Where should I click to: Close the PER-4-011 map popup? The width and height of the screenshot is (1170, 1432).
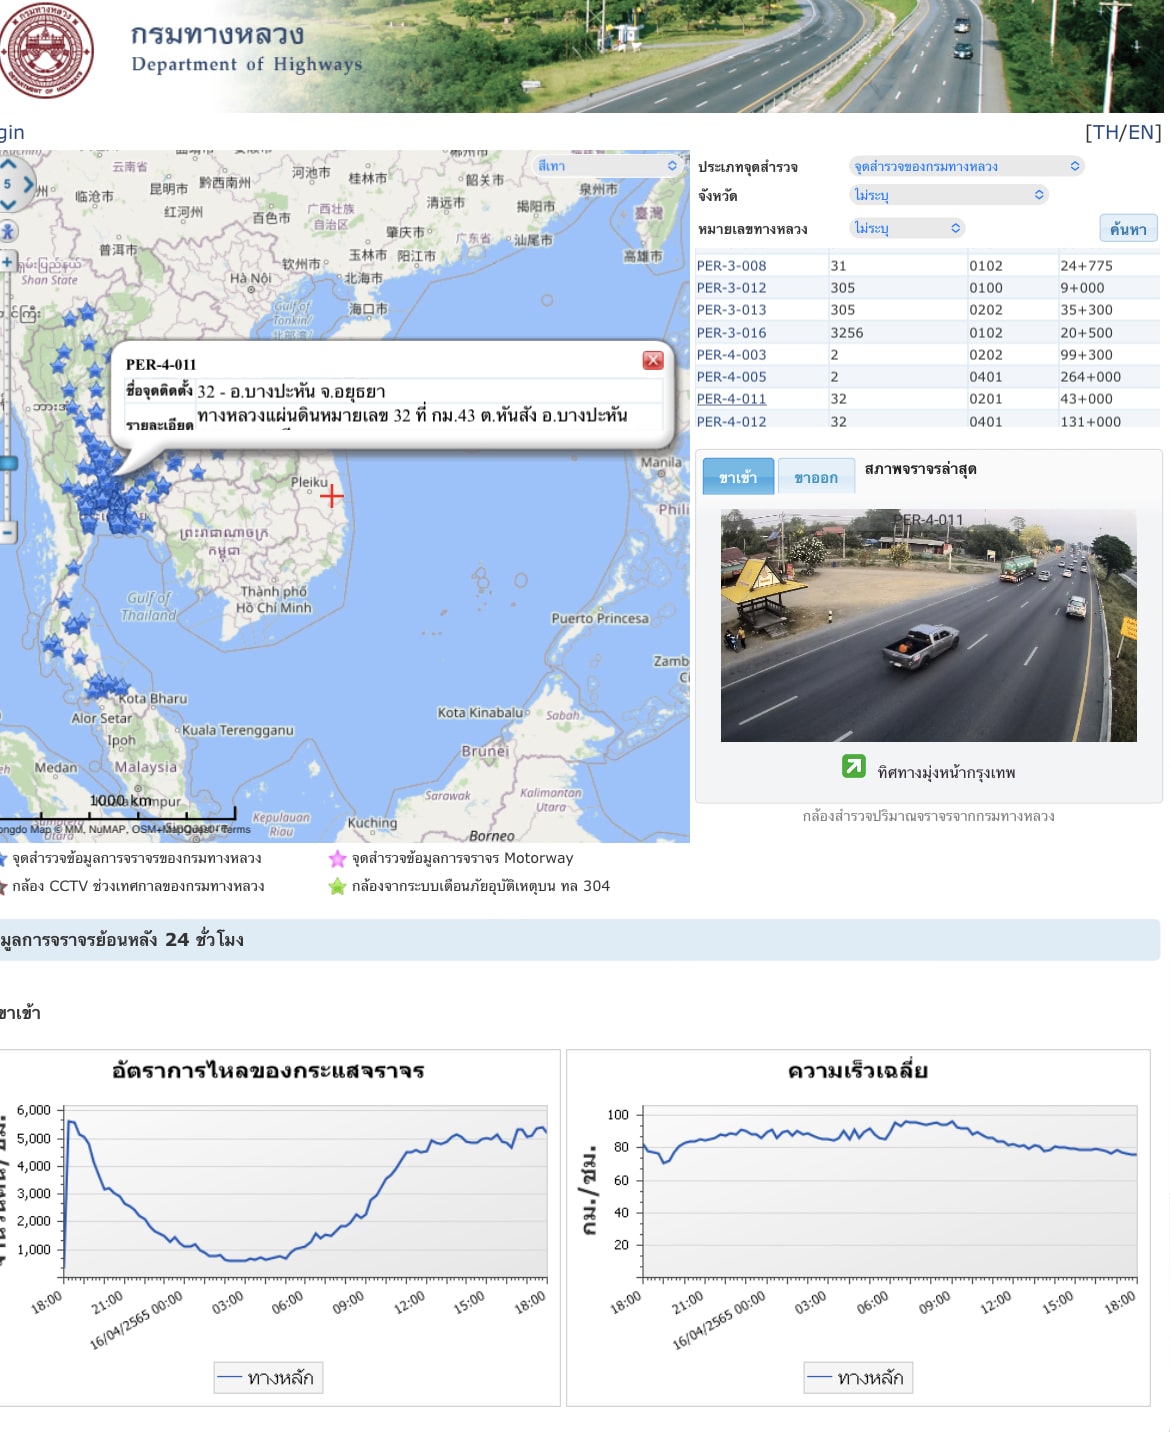tap(653, 361)
